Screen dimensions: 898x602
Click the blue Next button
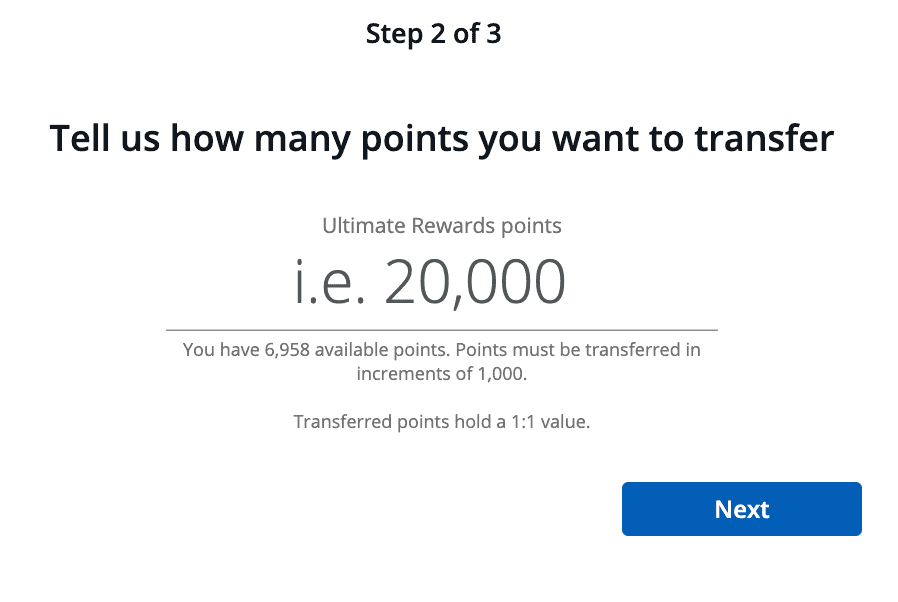click(742, 509)
